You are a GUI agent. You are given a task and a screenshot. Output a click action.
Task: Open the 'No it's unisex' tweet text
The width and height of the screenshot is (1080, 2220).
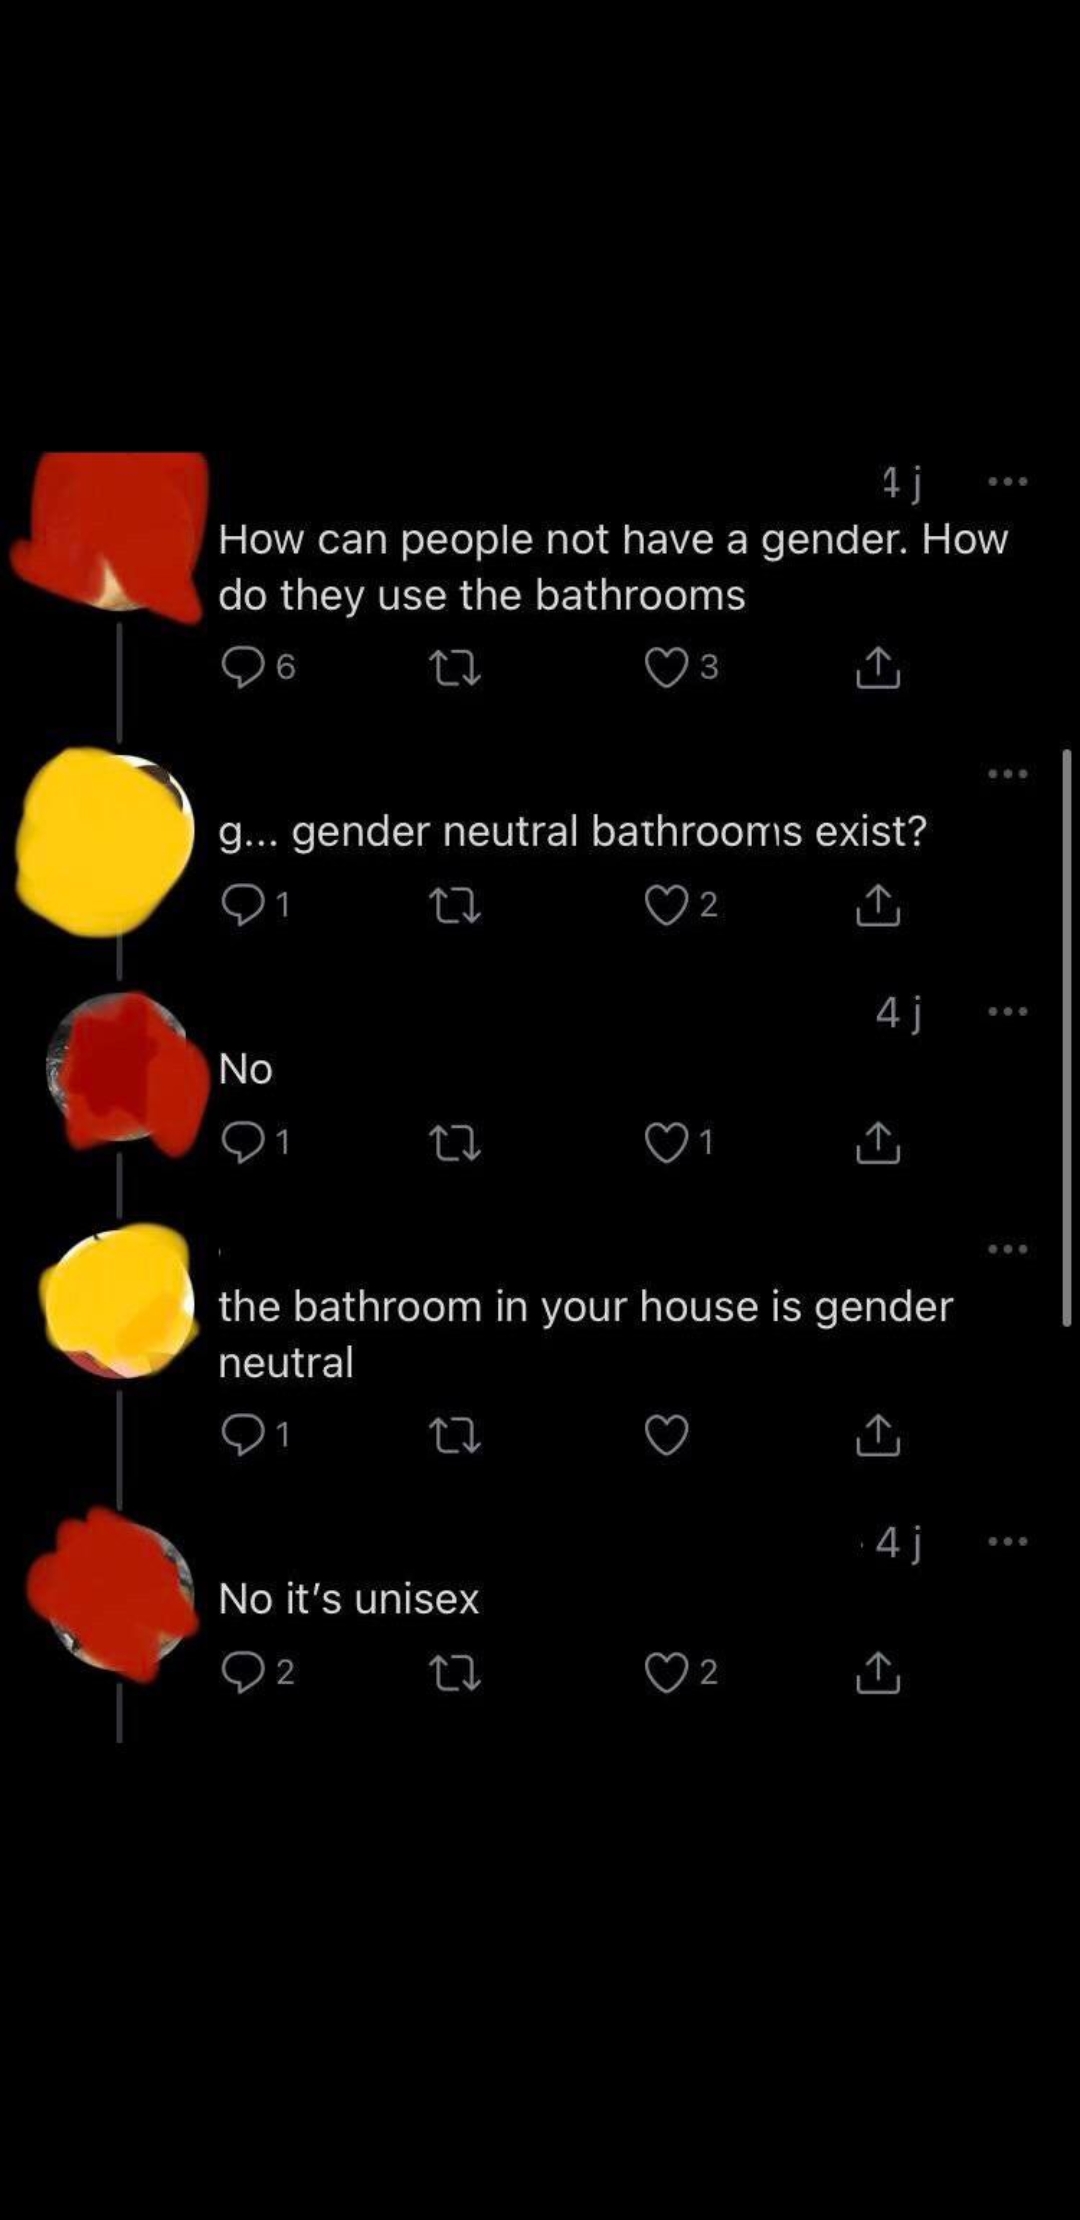click(x=349, y=1599)
